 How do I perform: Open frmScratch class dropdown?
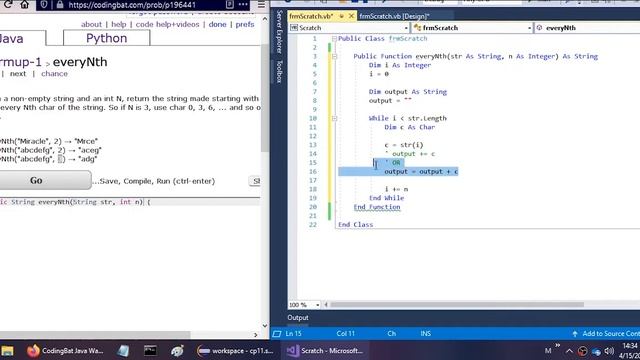[x=472, y=28]
